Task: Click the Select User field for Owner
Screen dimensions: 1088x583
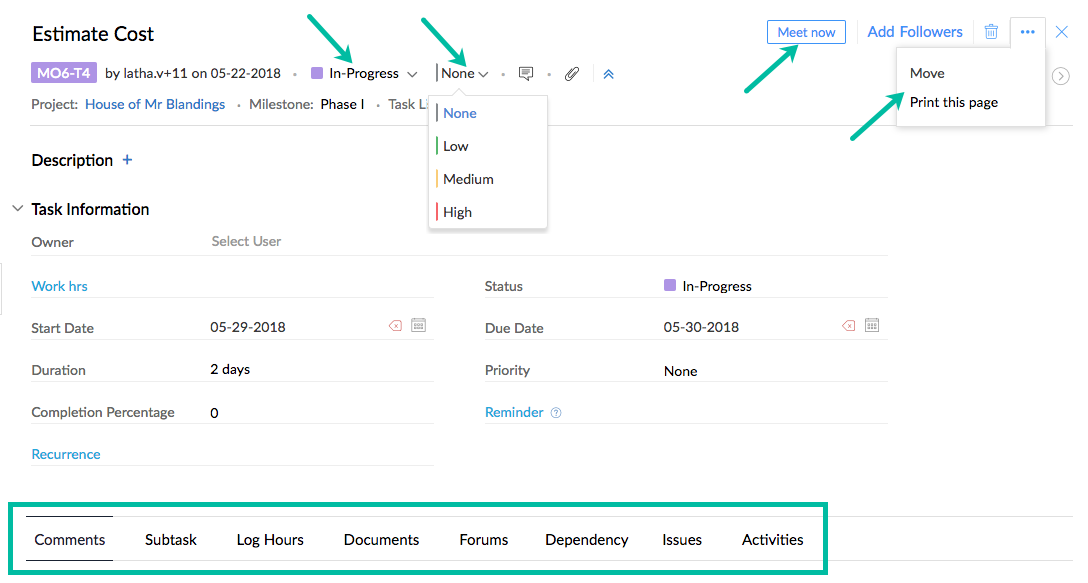Action: pos(245,241)
